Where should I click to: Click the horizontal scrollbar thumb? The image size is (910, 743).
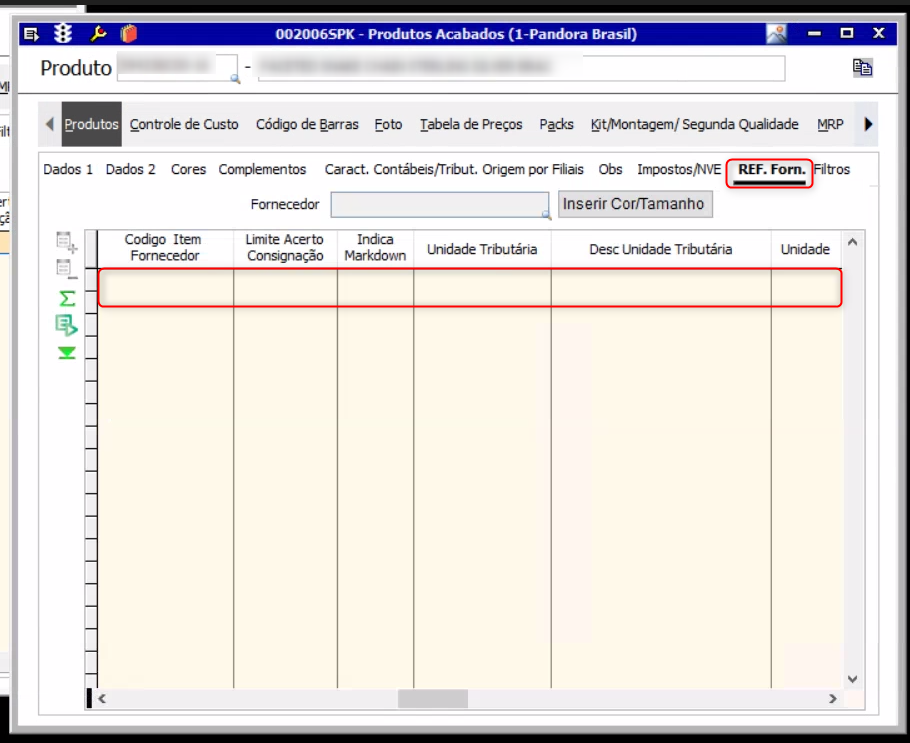coord(432,698)
